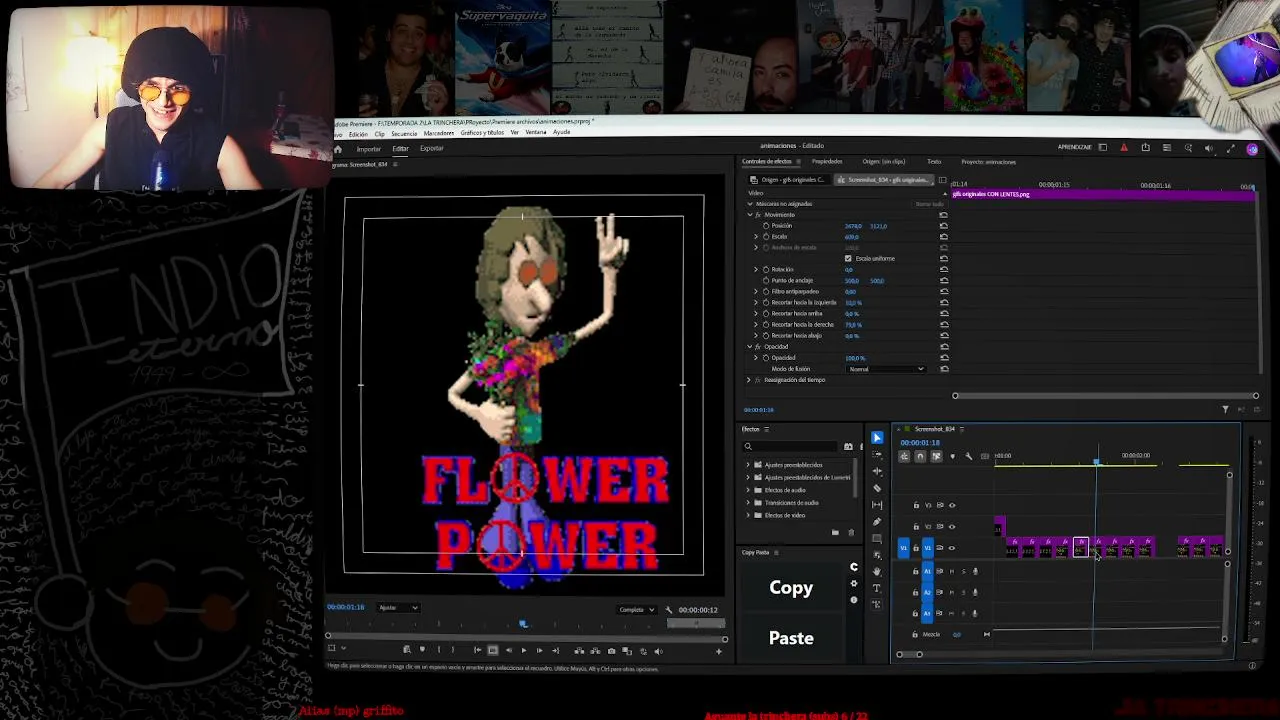This screenshot has width=1280, height=720.
Task: Expand the Rotación property
Action: 756,270
